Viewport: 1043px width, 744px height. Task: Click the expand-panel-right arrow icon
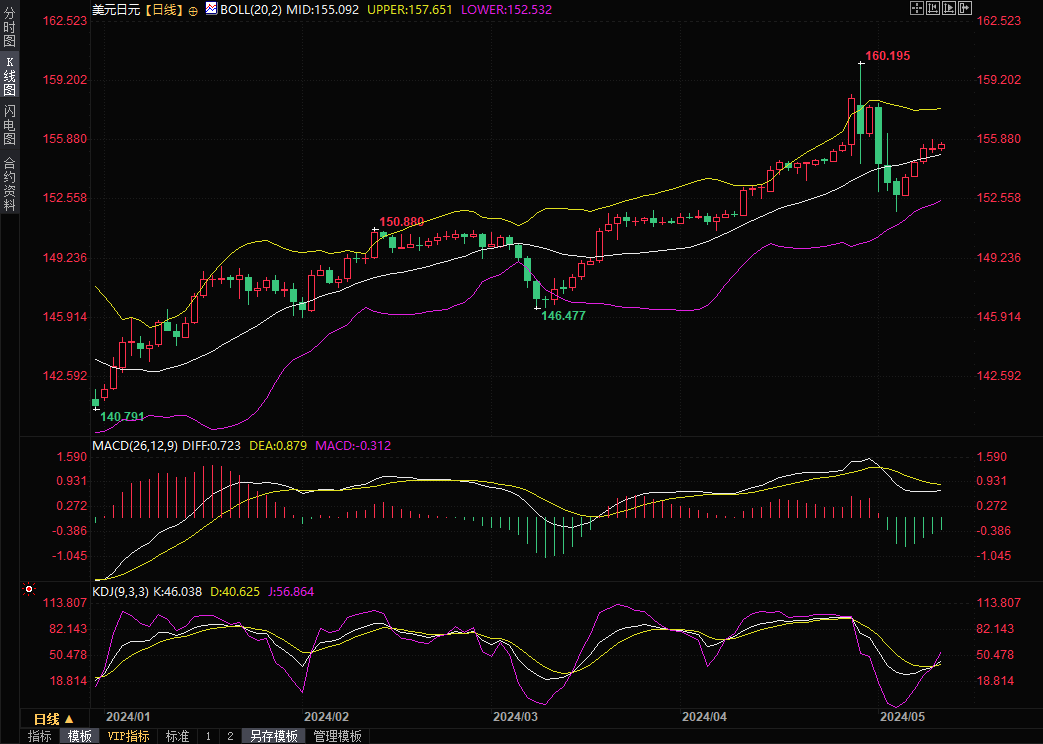(964, 8)
